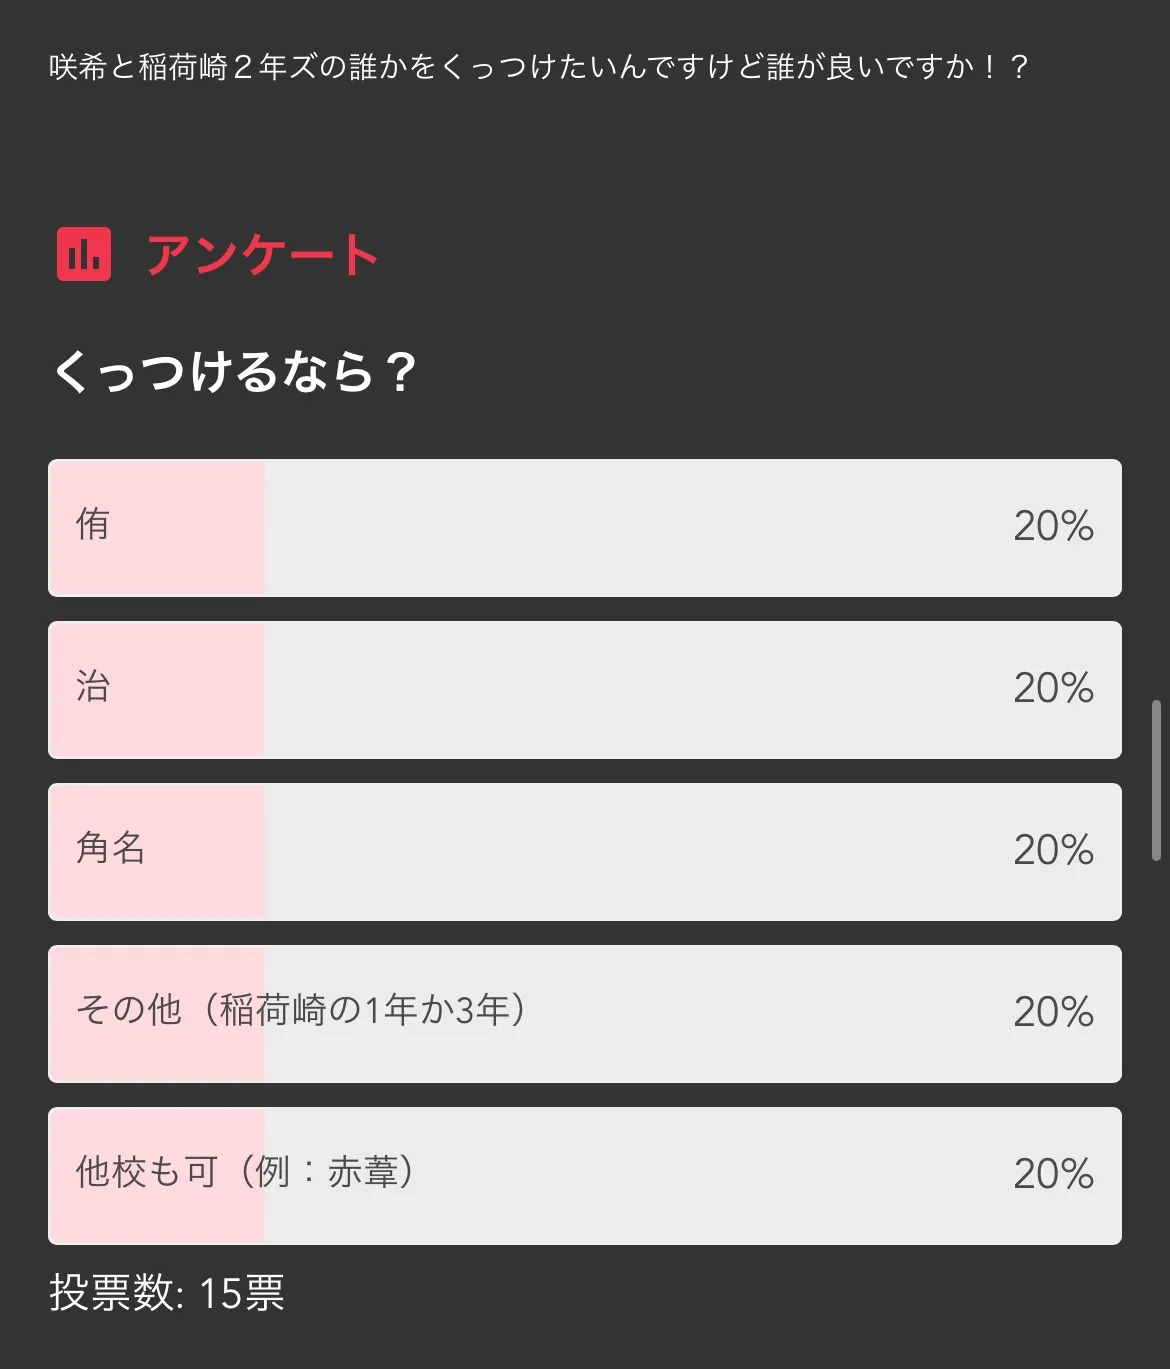
Task: Click the 20% result beside 侑
Action: coord(1054,526)
